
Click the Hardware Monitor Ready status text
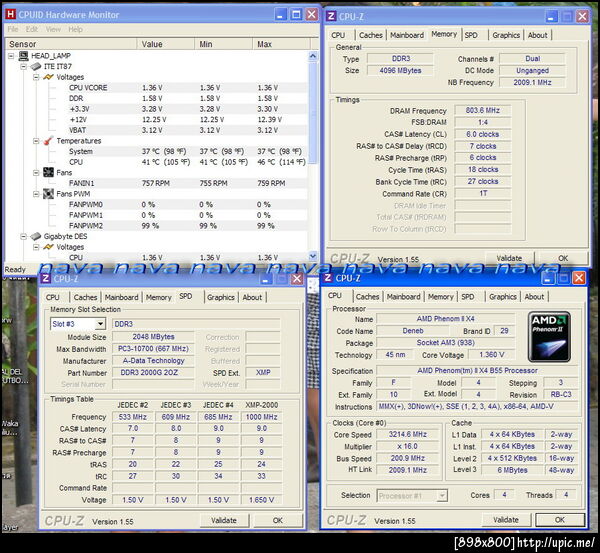tap(15, 269)
